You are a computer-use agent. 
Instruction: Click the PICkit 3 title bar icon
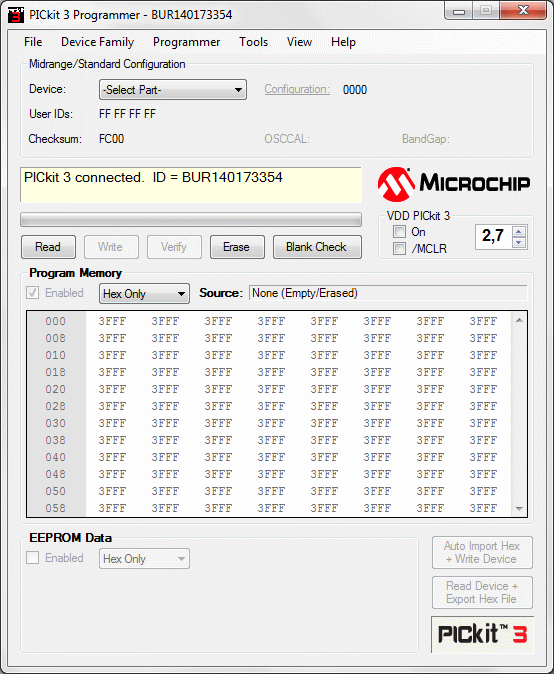tap(15, 15)
